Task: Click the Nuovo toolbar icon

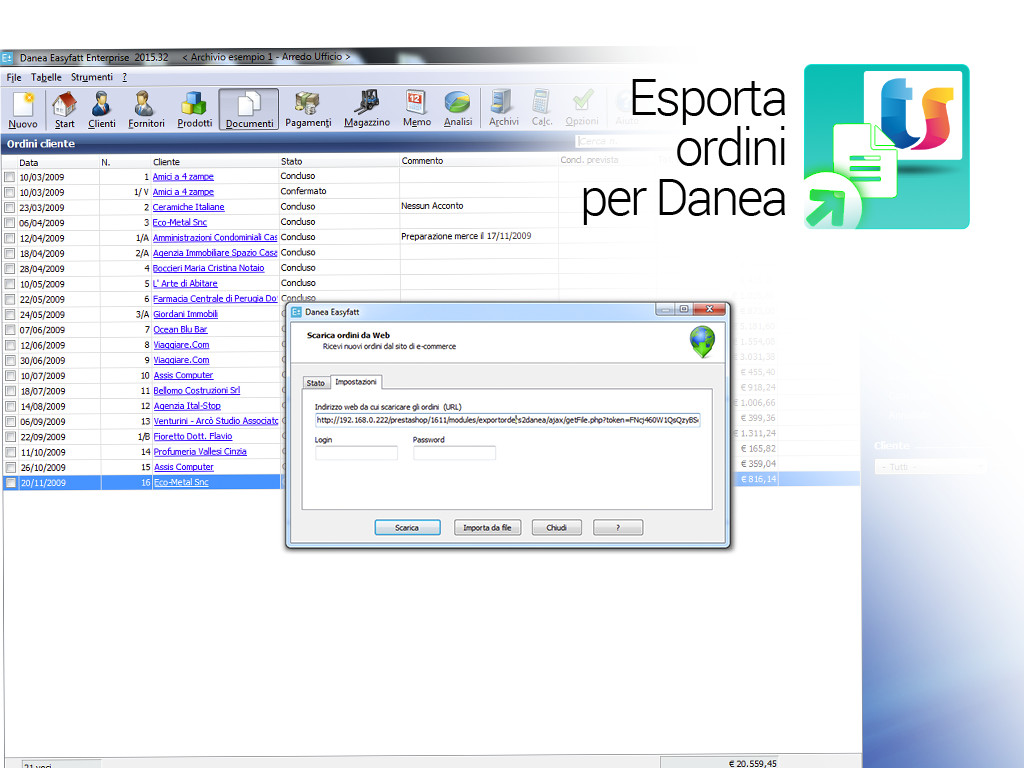Action: coord(23,109)
